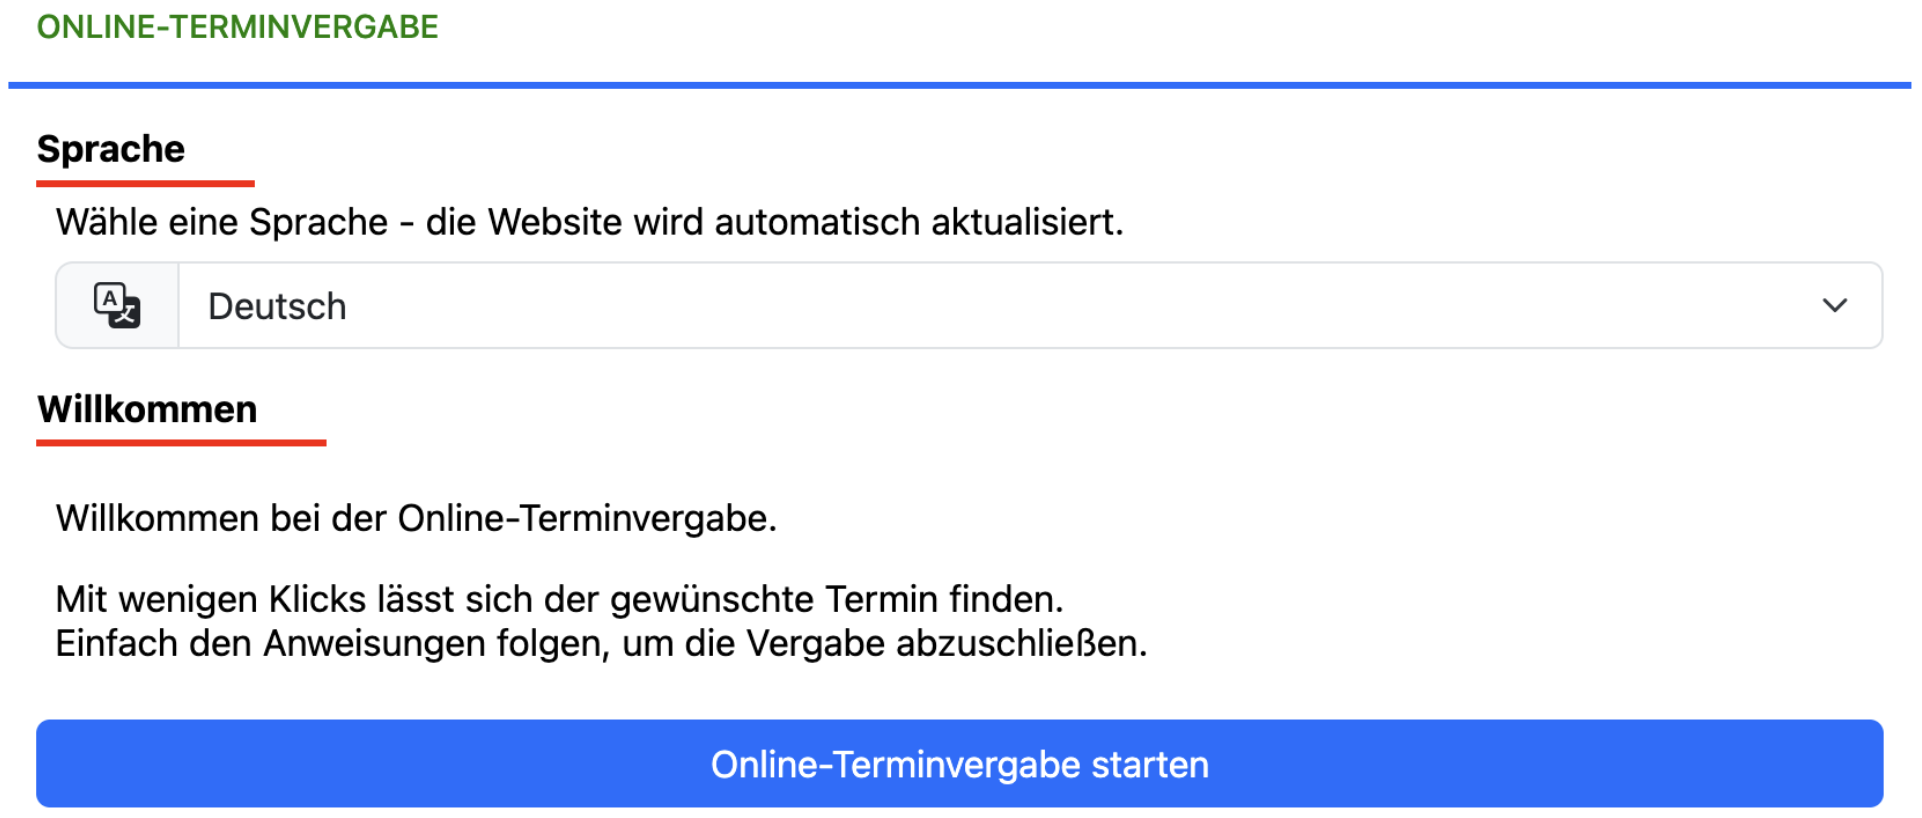The height and width of the screenshot is (818, 1922).
Task: Click the Willkommen section heading
Action: tap(147, 409)
